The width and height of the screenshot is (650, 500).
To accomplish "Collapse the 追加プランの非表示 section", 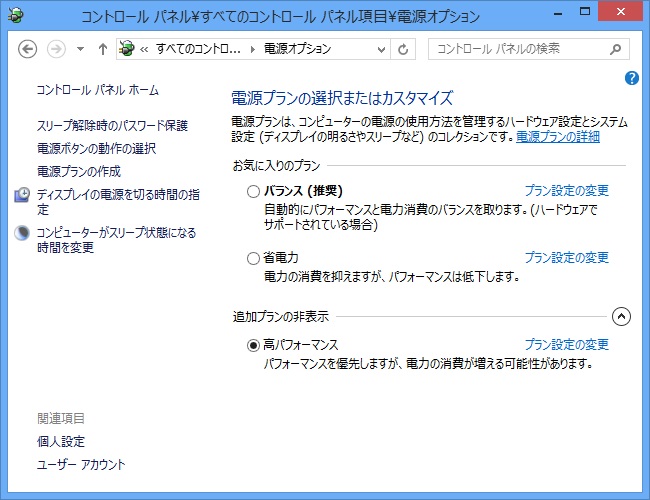I will point(621,317).
